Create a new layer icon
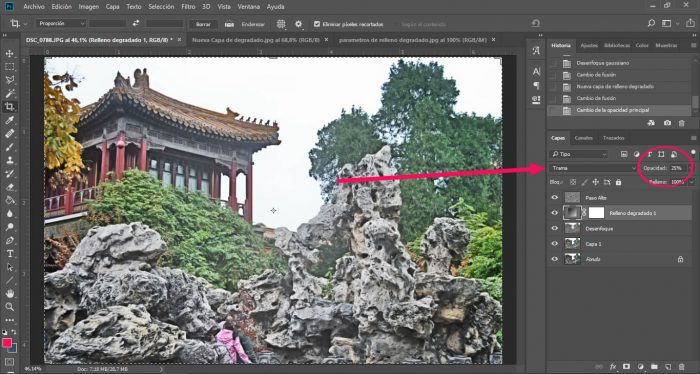Screen dimensions: 700x374 pyautogui.click(x=668, y=366)
